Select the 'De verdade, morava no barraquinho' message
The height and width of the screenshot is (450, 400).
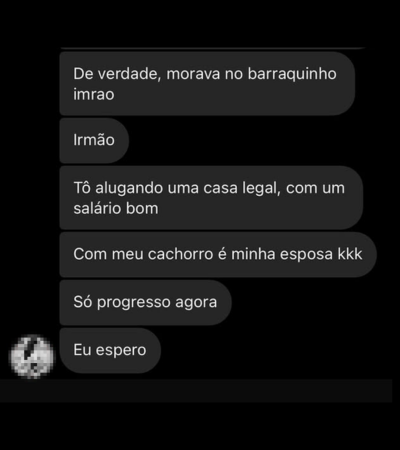[207, 84]
